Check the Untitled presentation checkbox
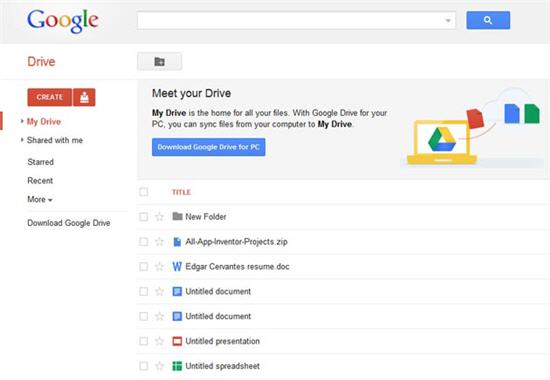This screenshot has width=550, height=380. pyautogui.click(x=143, y=341)
